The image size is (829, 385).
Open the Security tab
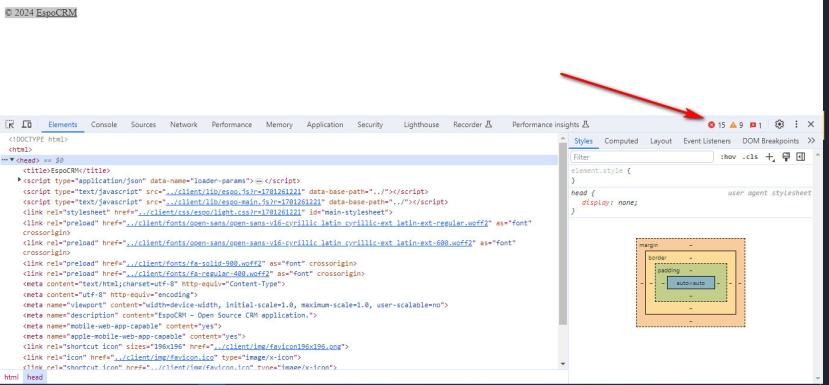point(370,125)
